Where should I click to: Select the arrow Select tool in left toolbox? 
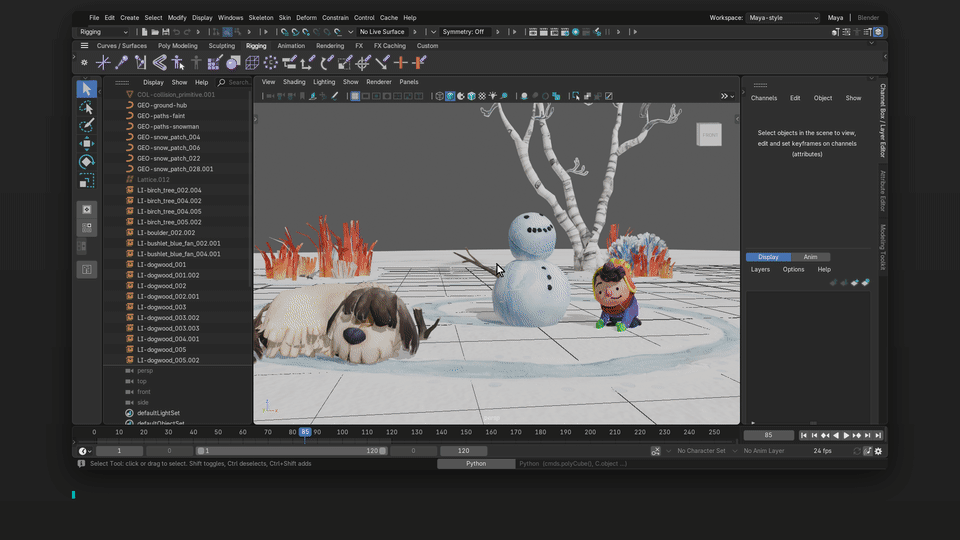pyautogui.click(x=86, y=89)
